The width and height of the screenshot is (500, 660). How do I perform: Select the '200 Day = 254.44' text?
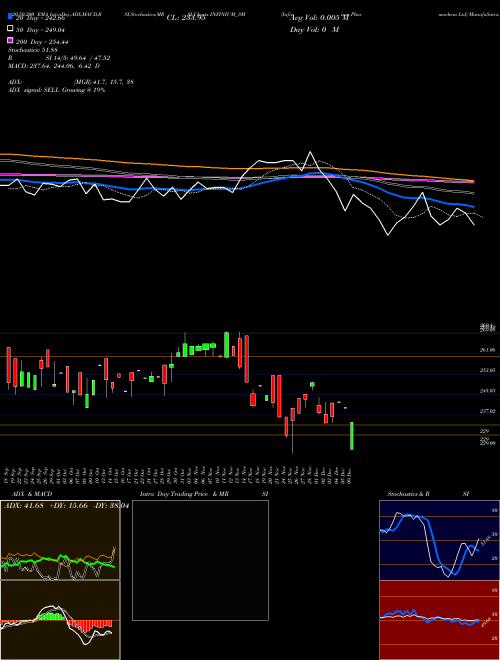coord(42,42)
